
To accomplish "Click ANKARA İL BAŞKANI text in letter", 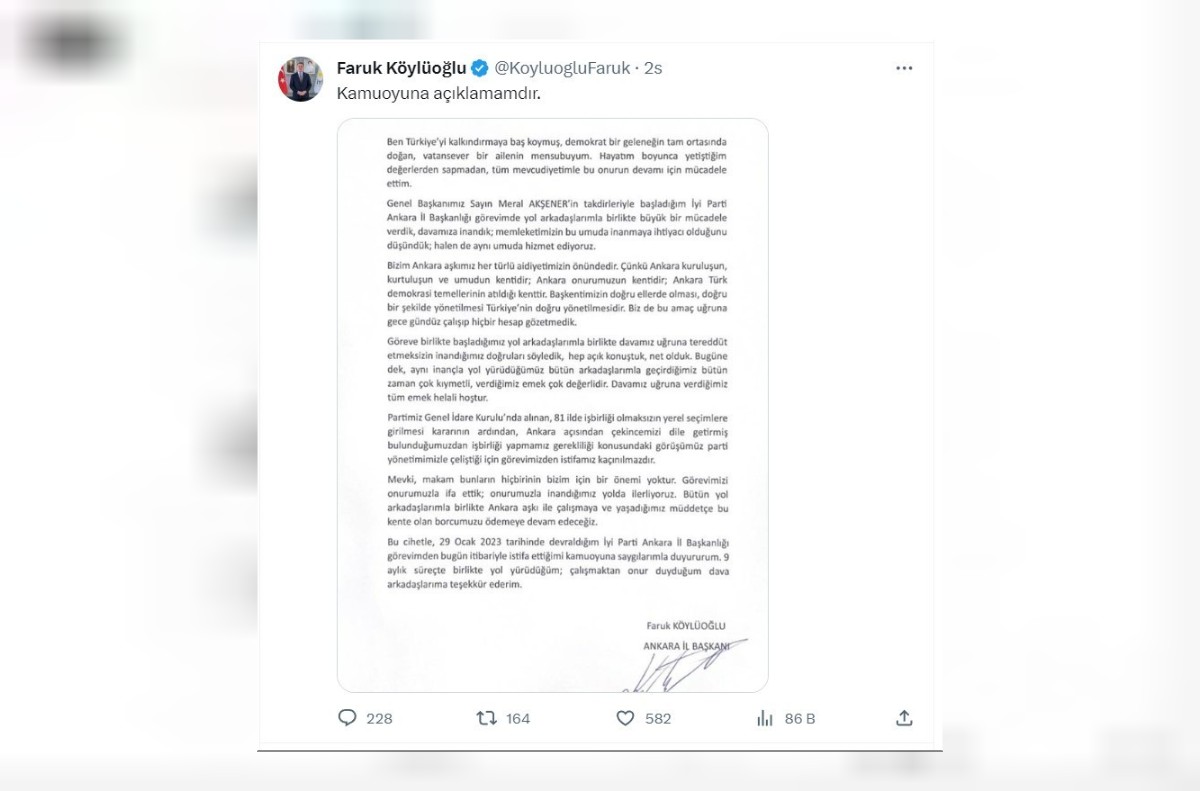I will [x=686, y=645].
